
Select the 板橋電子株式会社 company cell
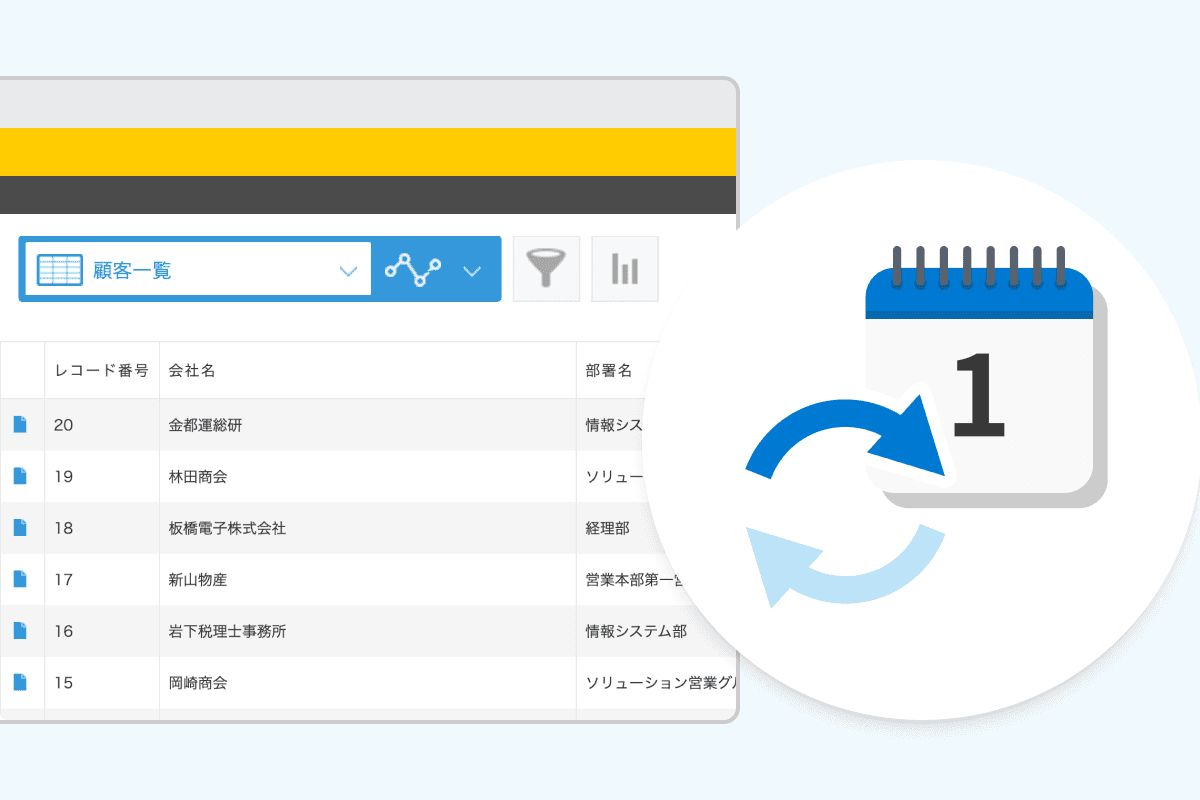pyautogui.click(x=227, y=528)
